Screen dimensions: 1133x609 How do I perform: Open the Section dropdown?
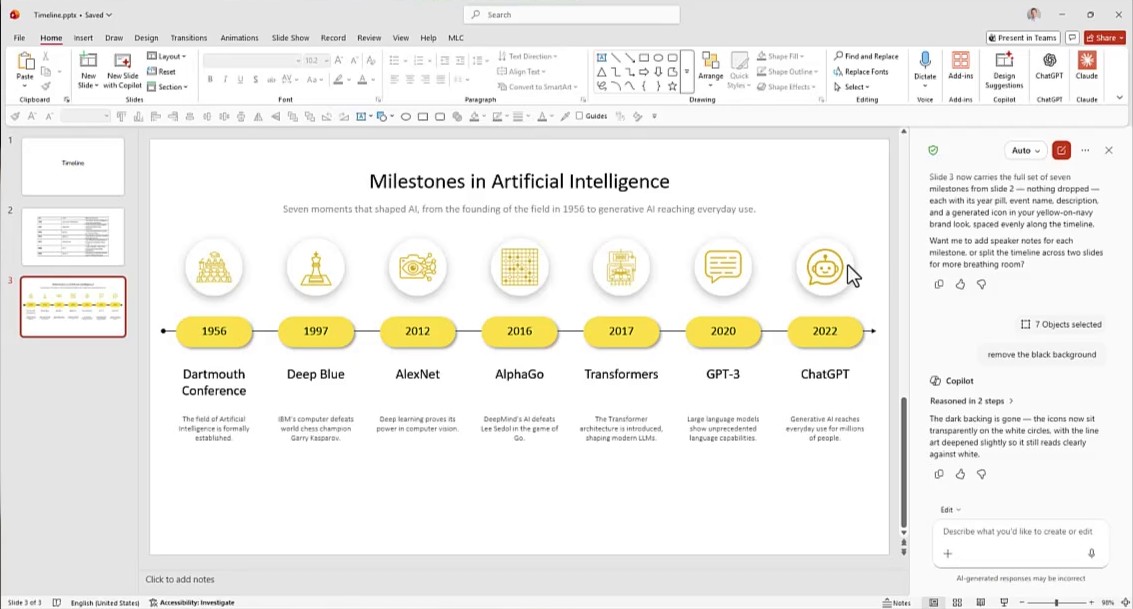[167, 87]
